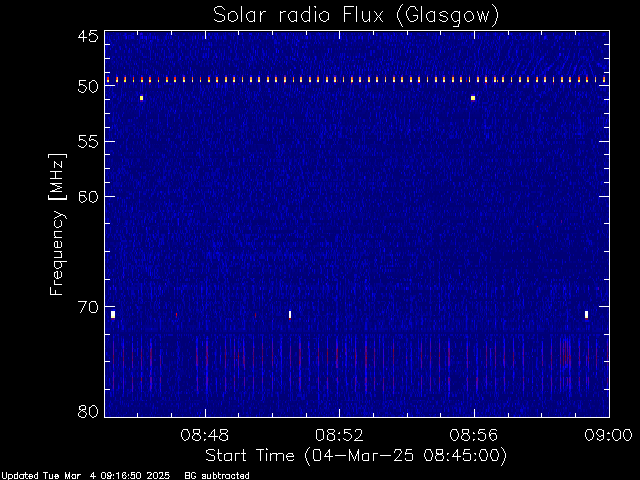
Task: Click the 'Frequency [MHz]' axis label
Action: pyautogui.click(x=57, y=224)
